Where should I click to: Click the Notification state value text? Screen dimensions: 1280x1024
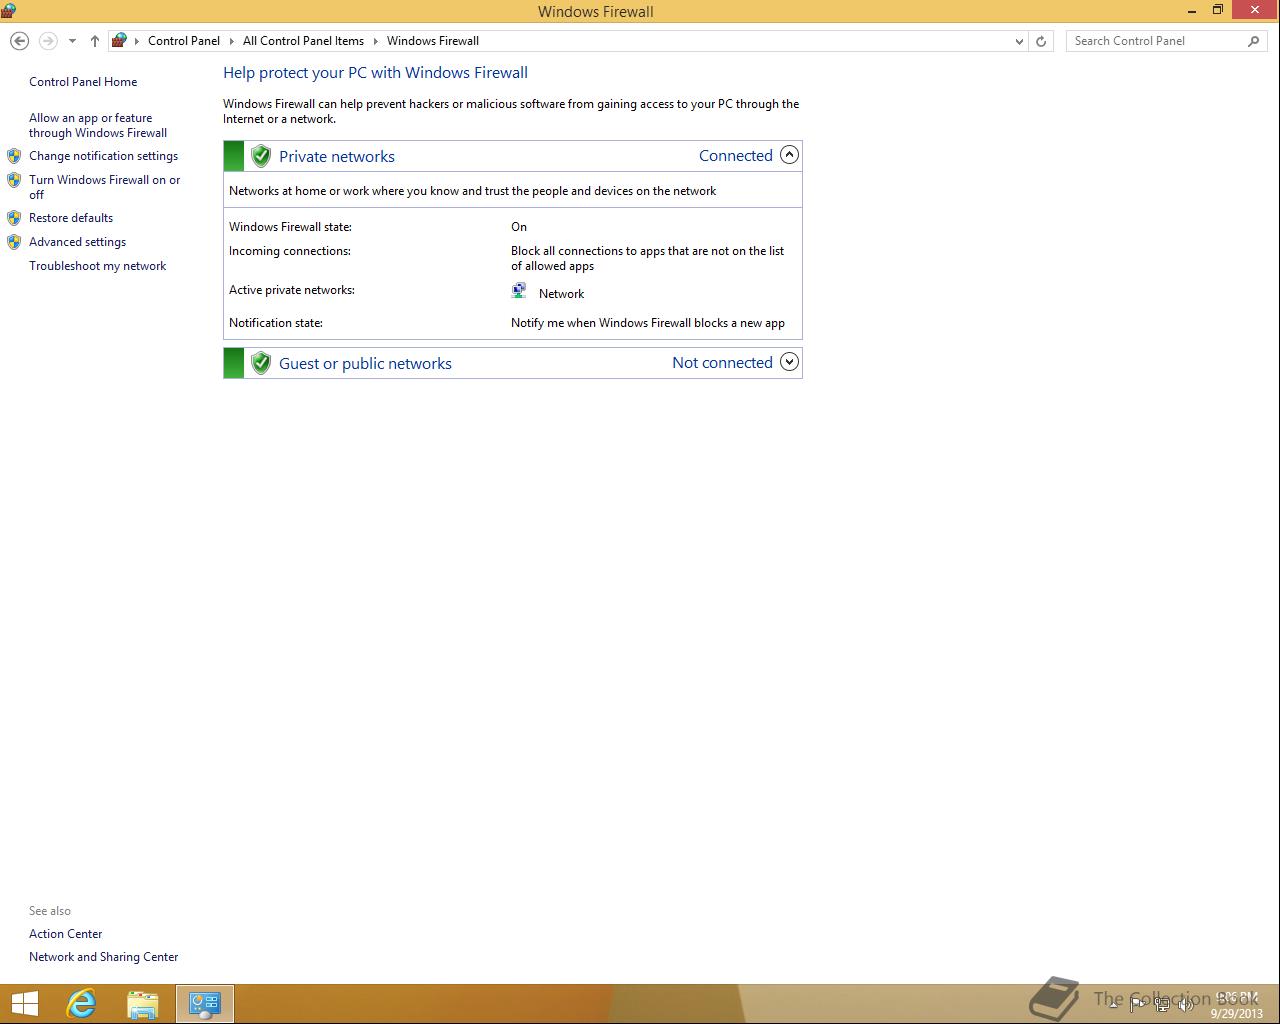click(x=648, y=323)
